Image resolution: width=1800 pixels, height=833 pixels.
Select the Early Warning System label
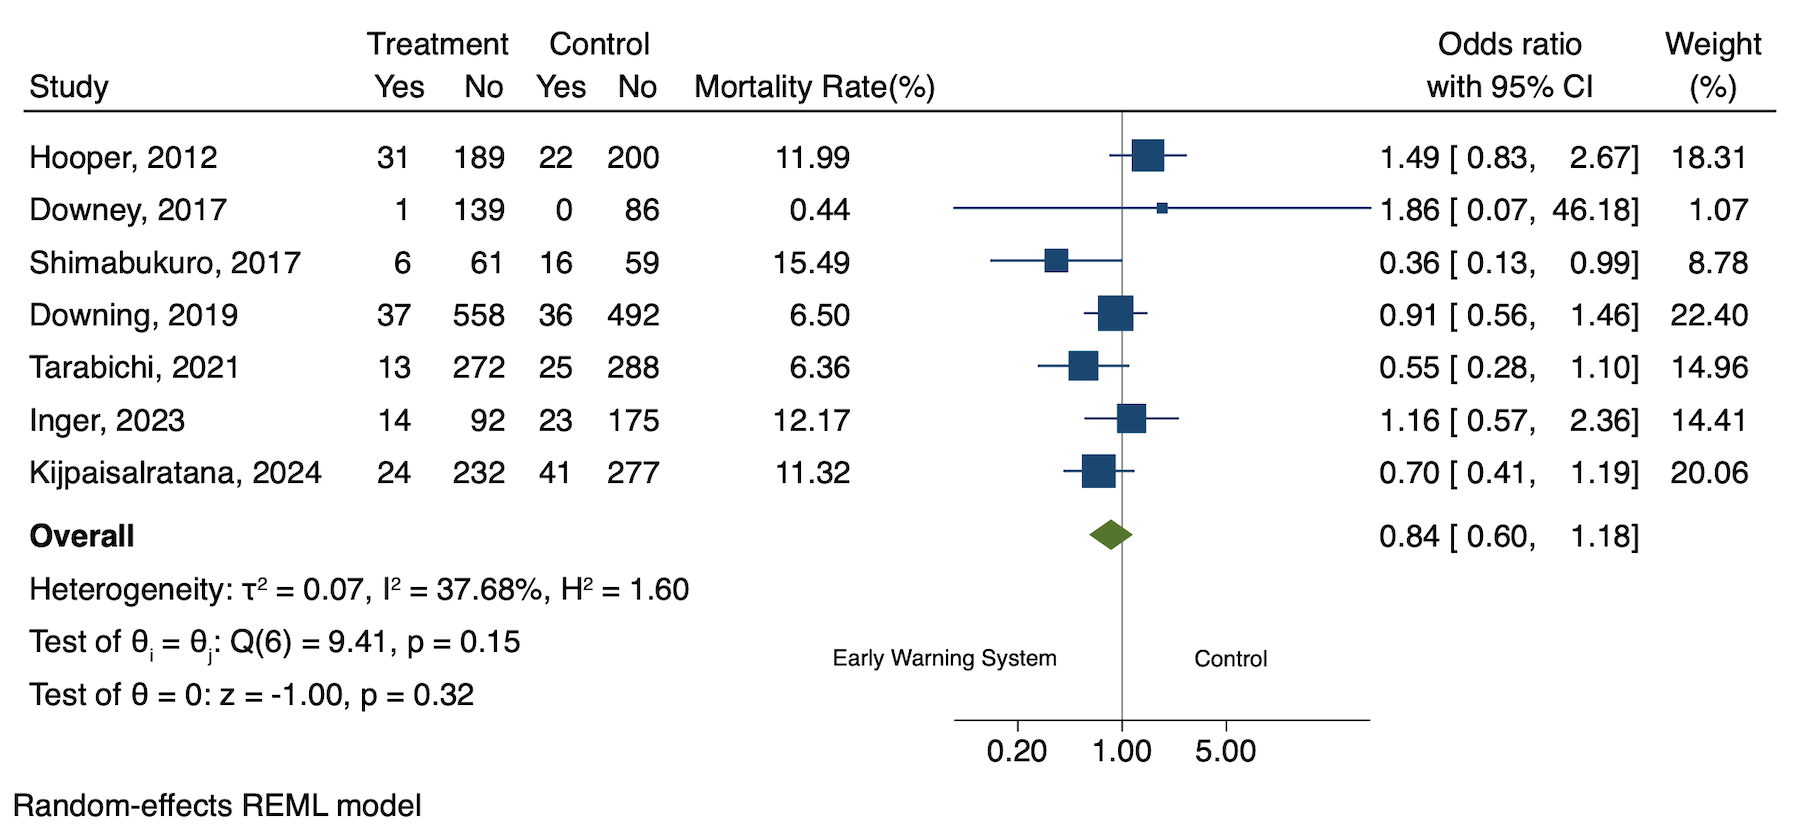click(944, 658)
